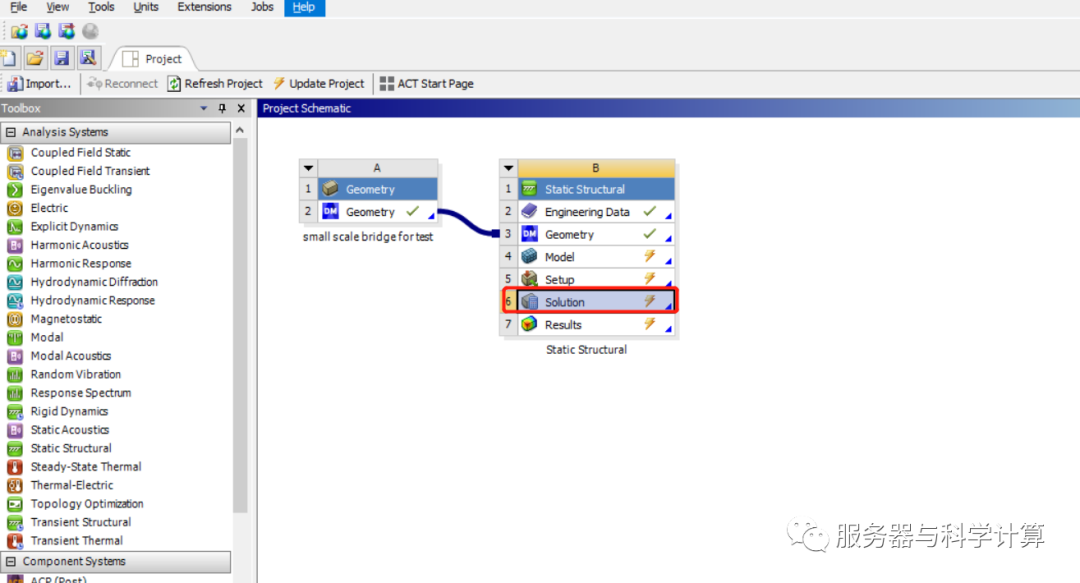Click the toolbox scrollbar up arrow
1080x583 pixels.
point(240,130)
